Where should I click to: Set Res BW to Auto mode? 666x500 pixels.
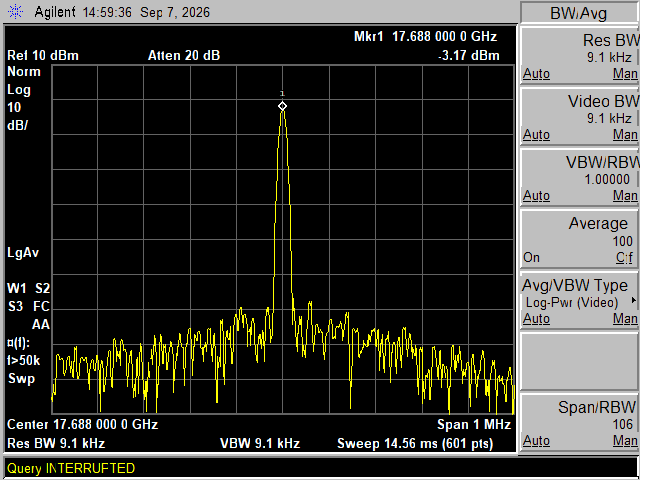click(x=536, y=74)
